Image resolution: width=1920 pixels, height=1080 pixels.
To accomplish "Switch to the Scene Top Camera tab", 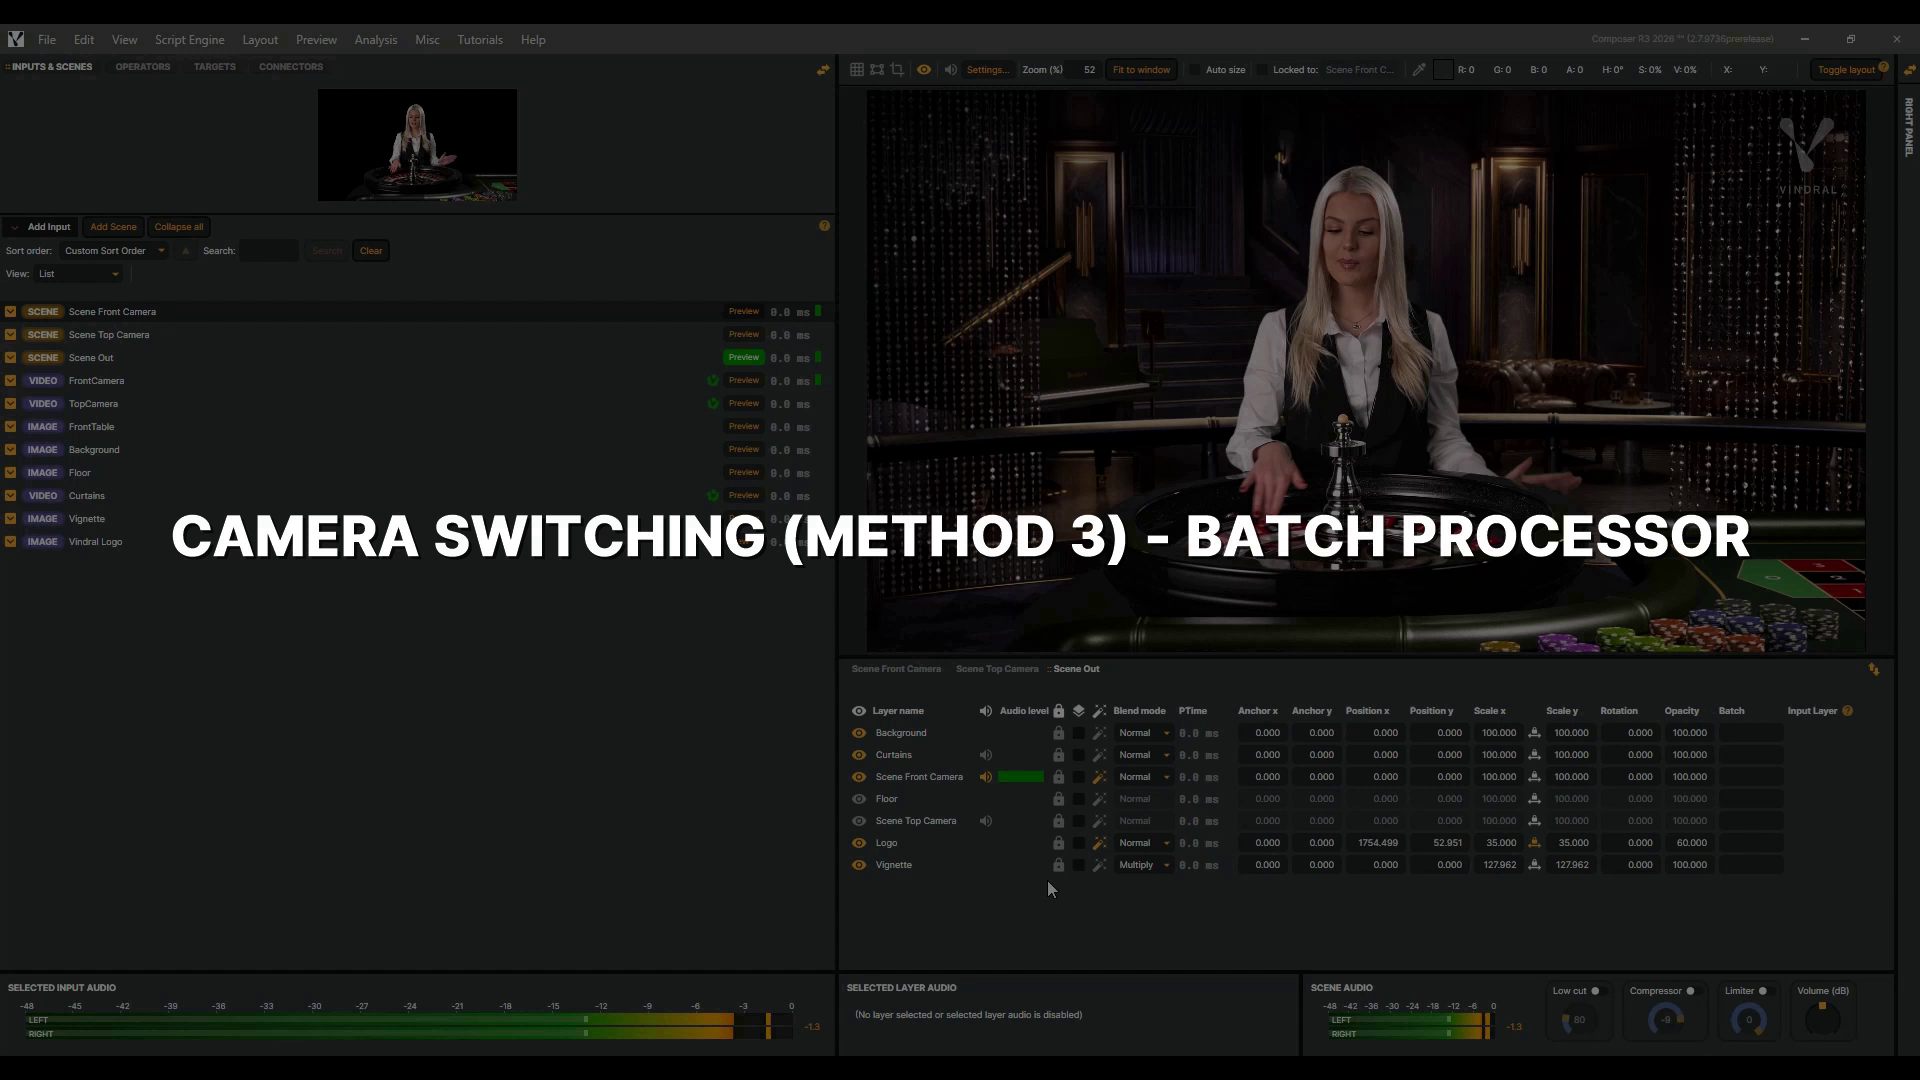I will 997,669.
